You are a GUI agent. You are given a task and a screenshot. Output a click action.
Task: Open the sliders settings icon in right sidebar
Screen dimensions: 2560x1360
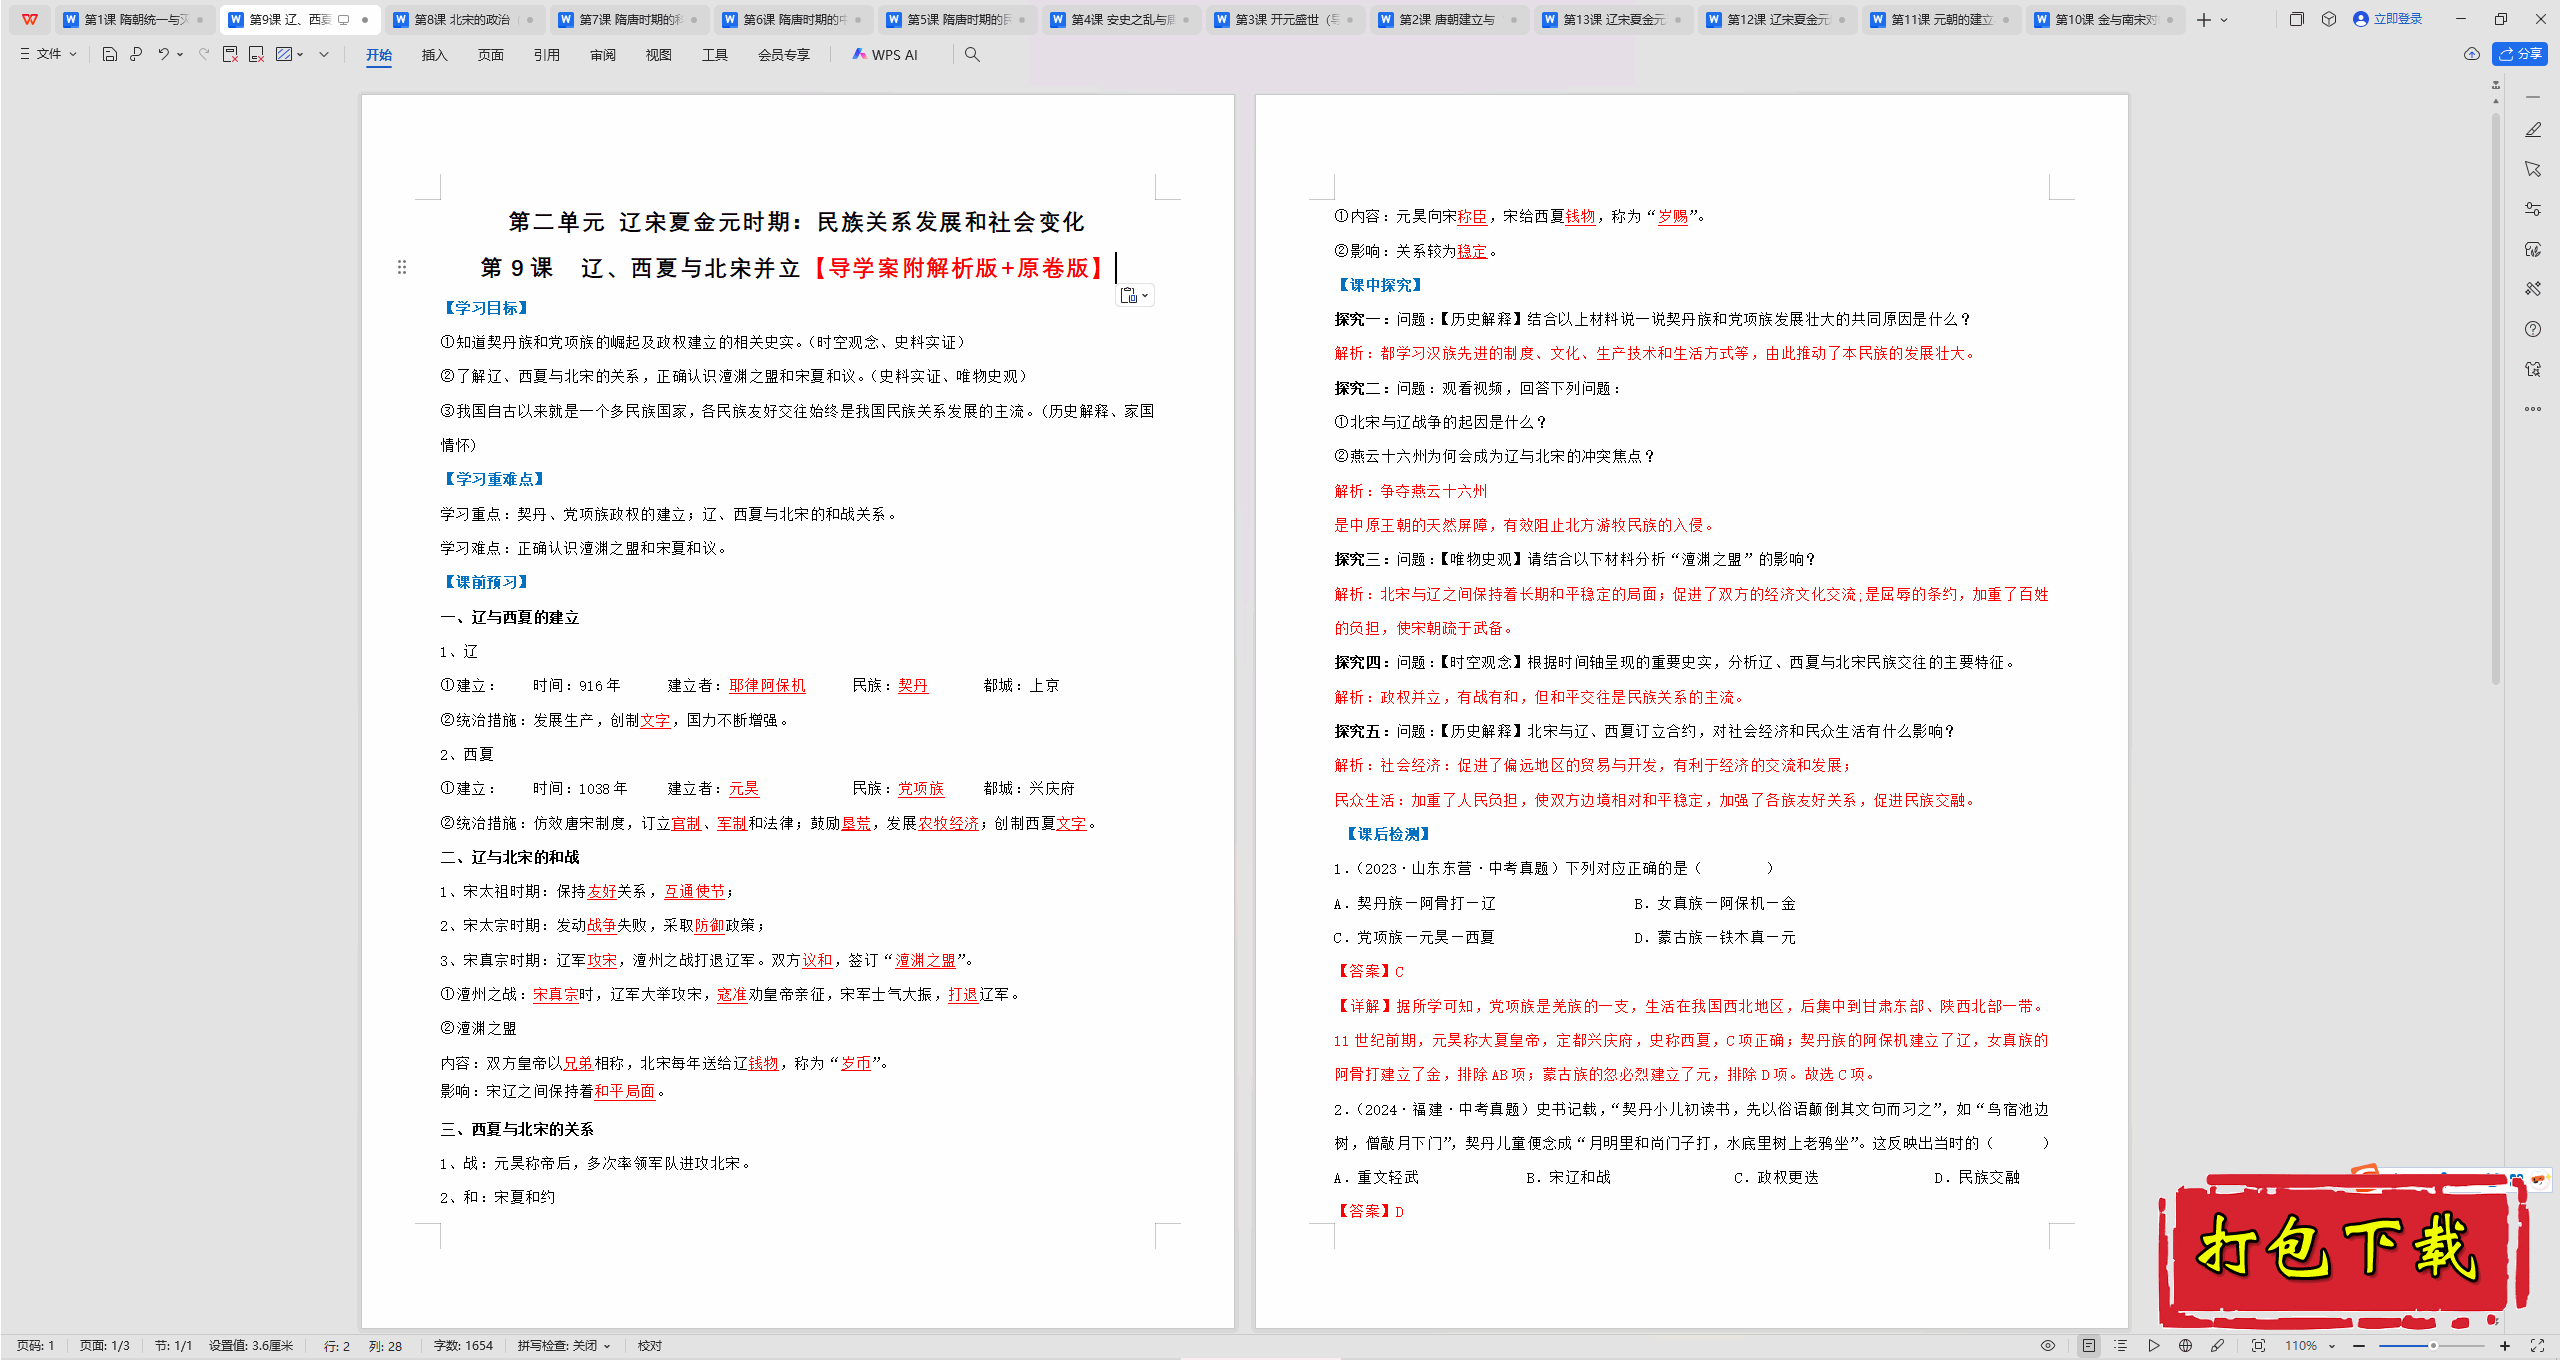[2533, 209]
